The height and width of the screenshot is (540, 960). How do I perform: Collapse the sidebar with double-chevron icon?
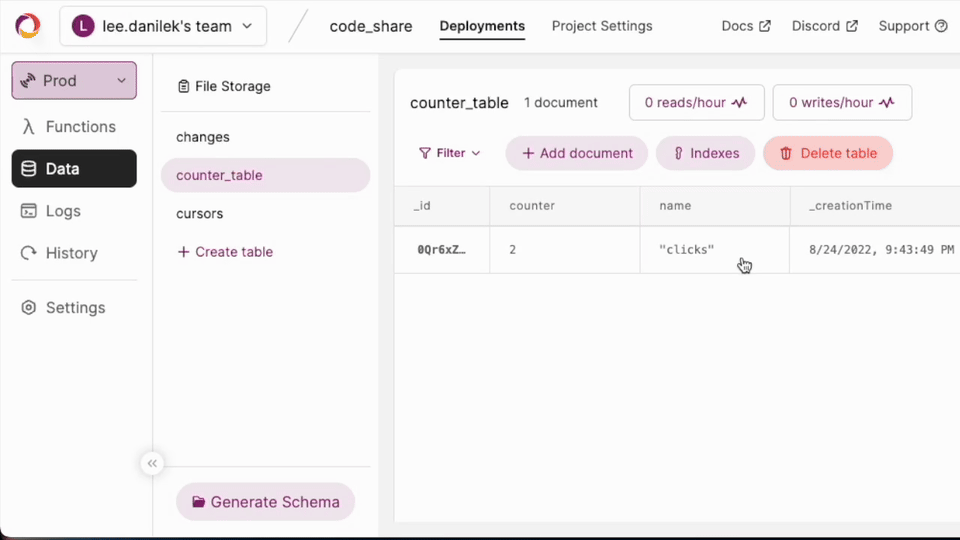(152, 463)
